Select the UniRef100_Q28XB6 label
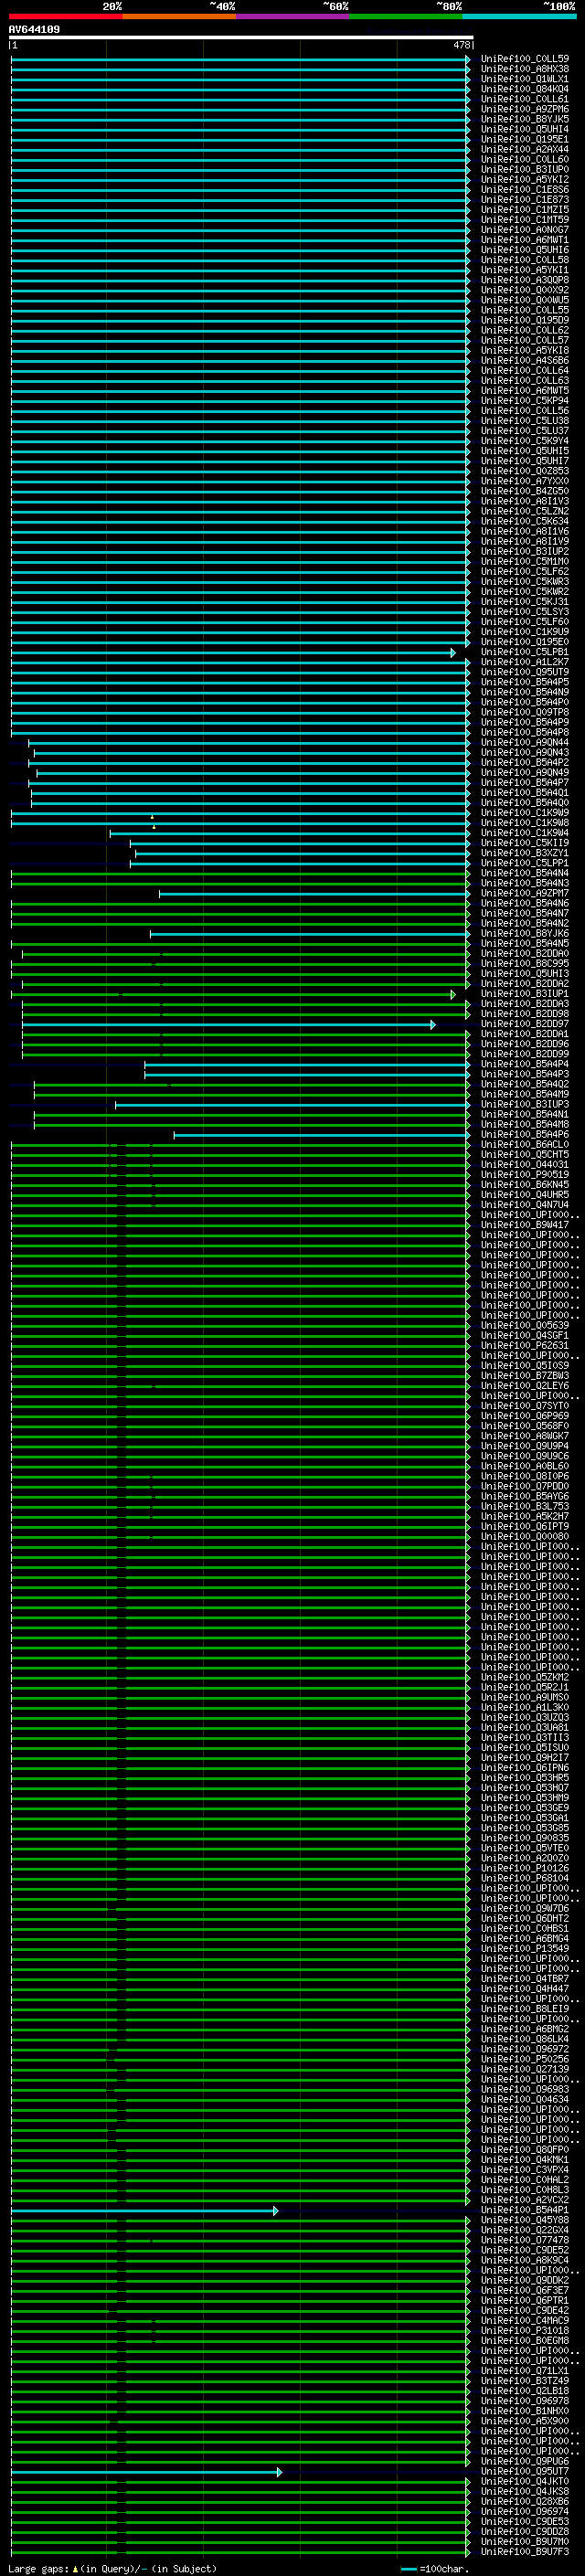This screenshot has height=2576, width=585. 525,2501
